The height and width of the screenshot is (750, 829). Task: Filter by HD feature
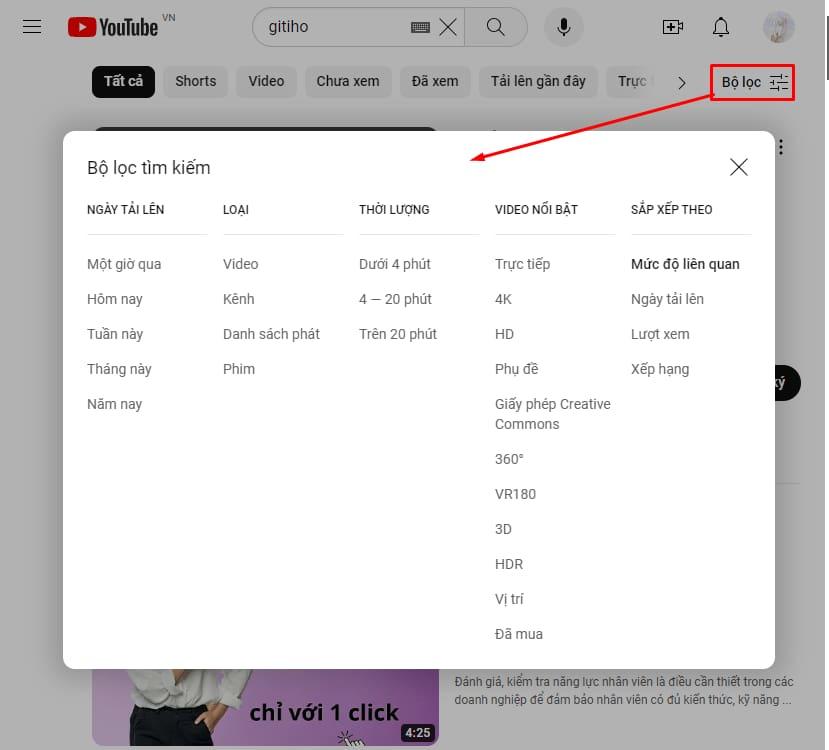(x=504, y=334)
